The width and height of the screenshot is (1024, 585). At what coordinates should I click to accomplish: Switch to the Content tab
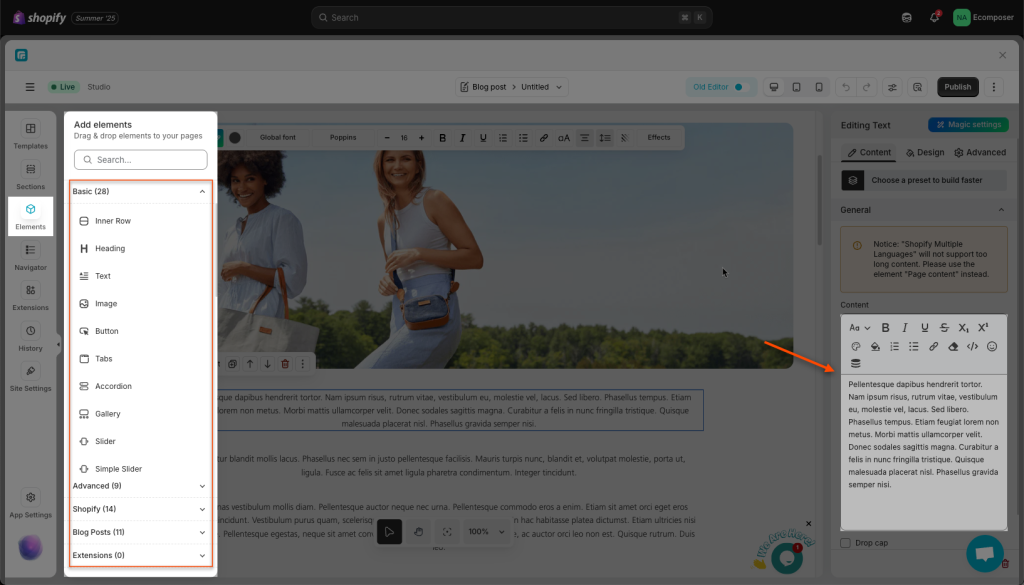click(869, 152)
